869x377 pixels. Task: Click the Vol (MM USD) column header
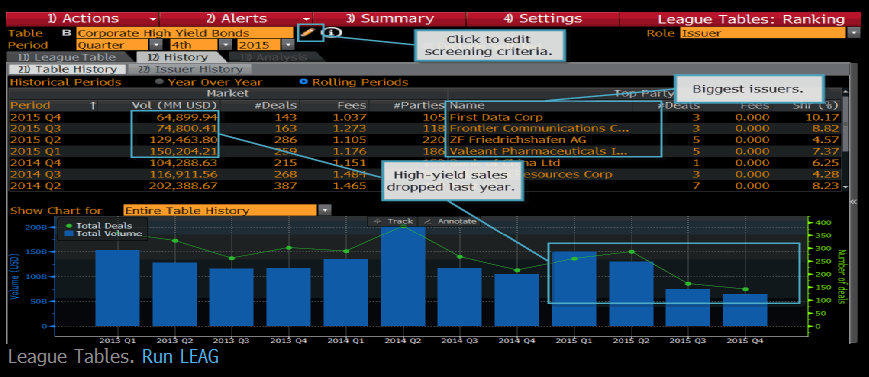click(175, 105)
